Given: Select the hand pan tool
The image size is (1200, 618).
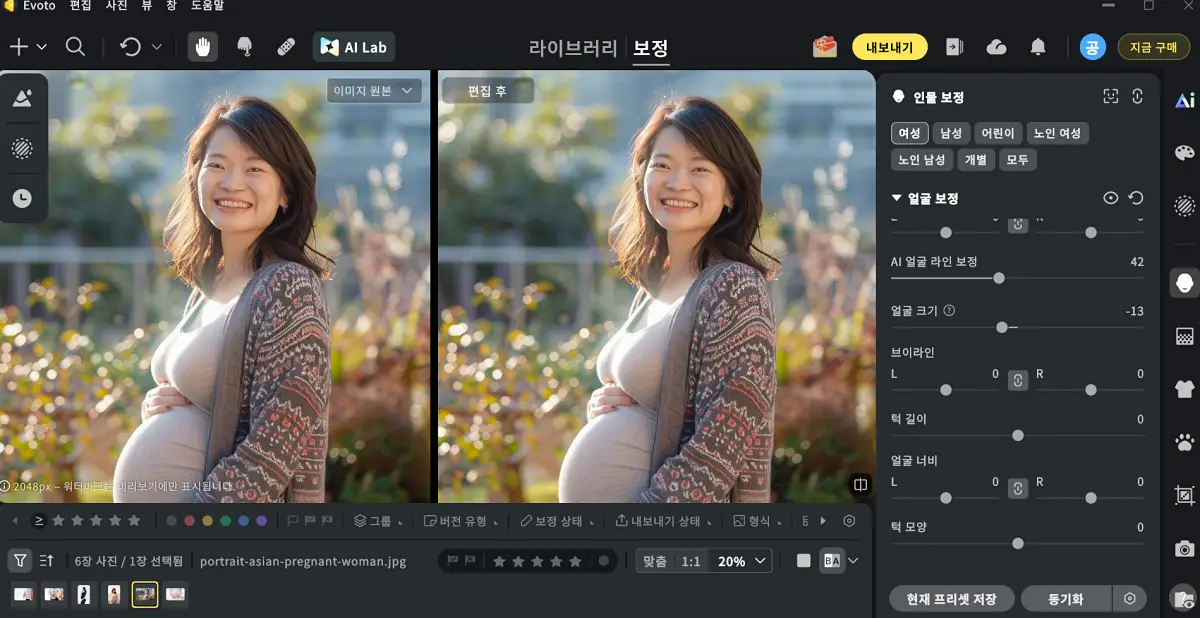Looking at the screenshot, I should pos(203,47).
